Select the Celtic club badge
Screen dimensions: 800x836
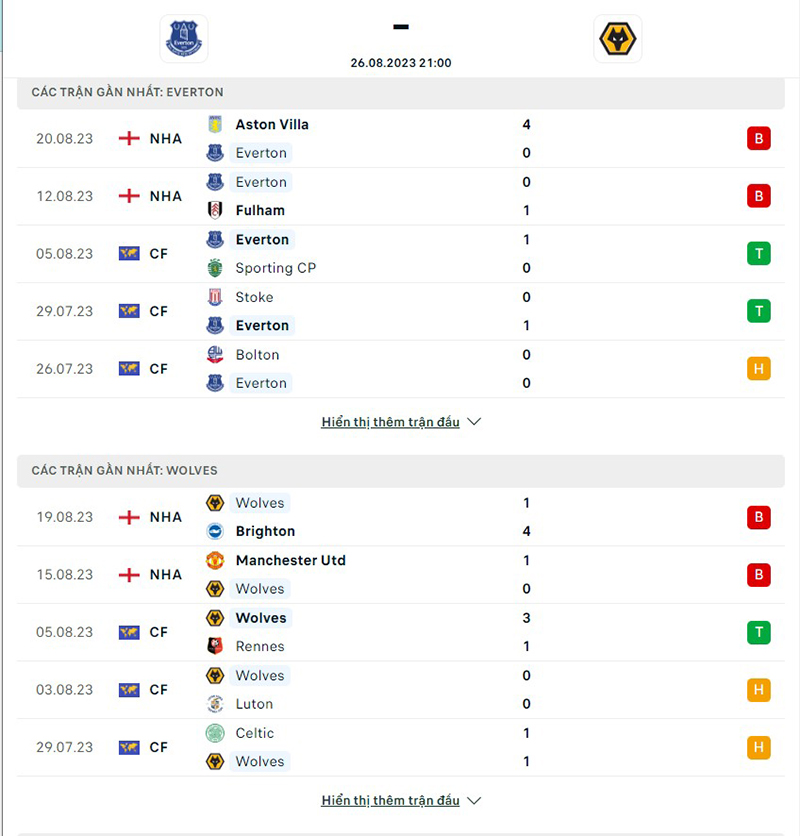217,733
